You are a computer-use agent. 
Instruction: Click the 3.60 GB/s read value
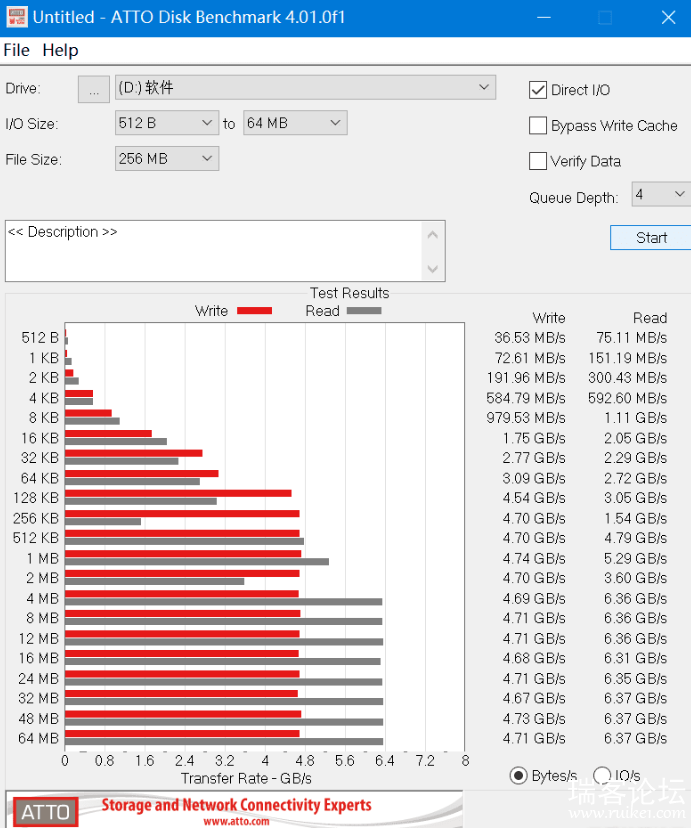[636, 578]
